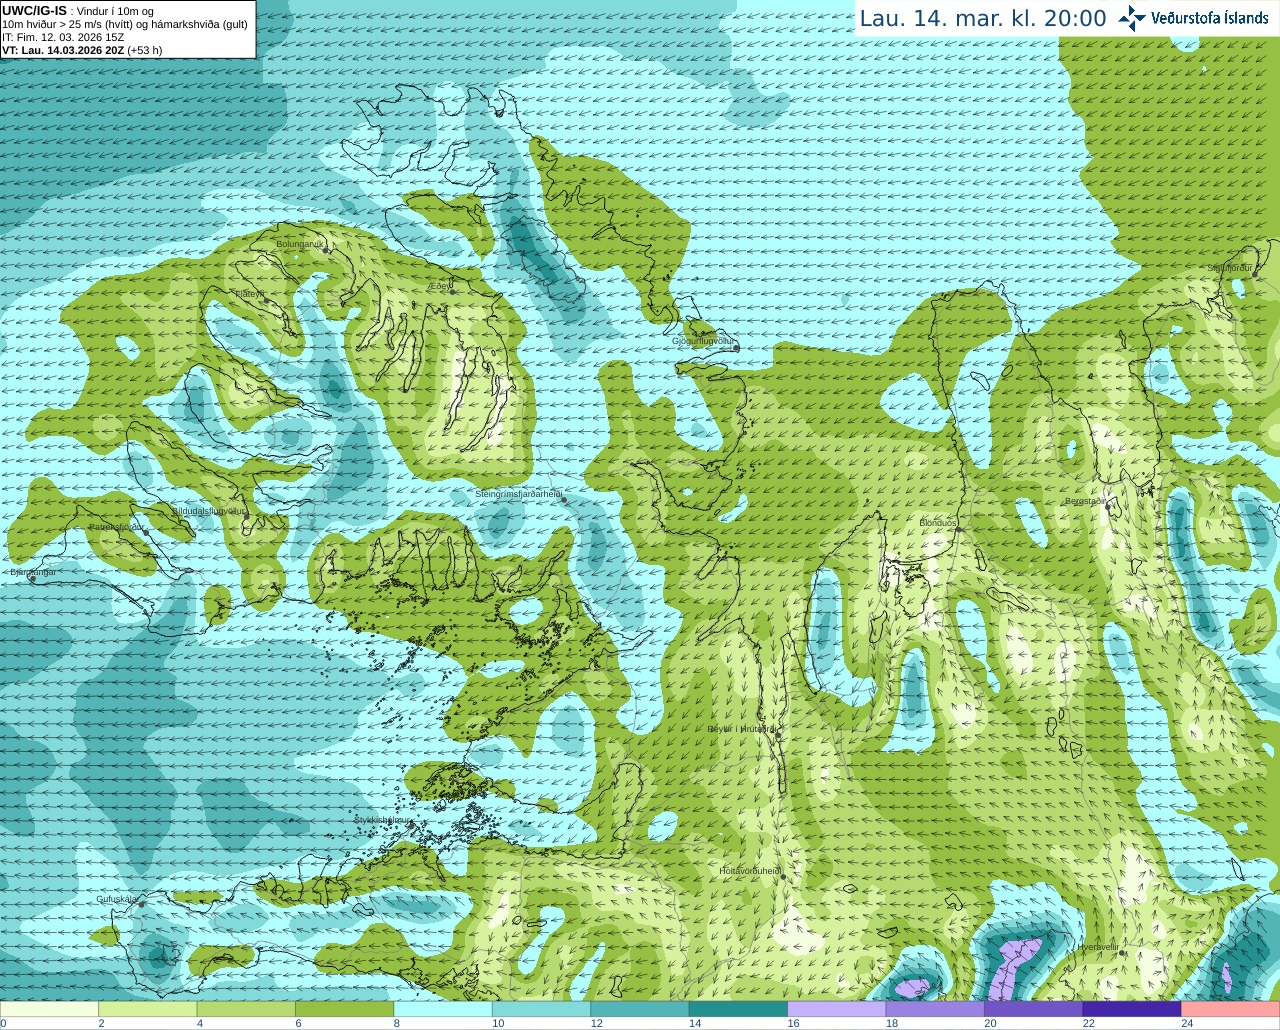
Task: Click the Patreksfjörður station label
Action: coord(117,526)
